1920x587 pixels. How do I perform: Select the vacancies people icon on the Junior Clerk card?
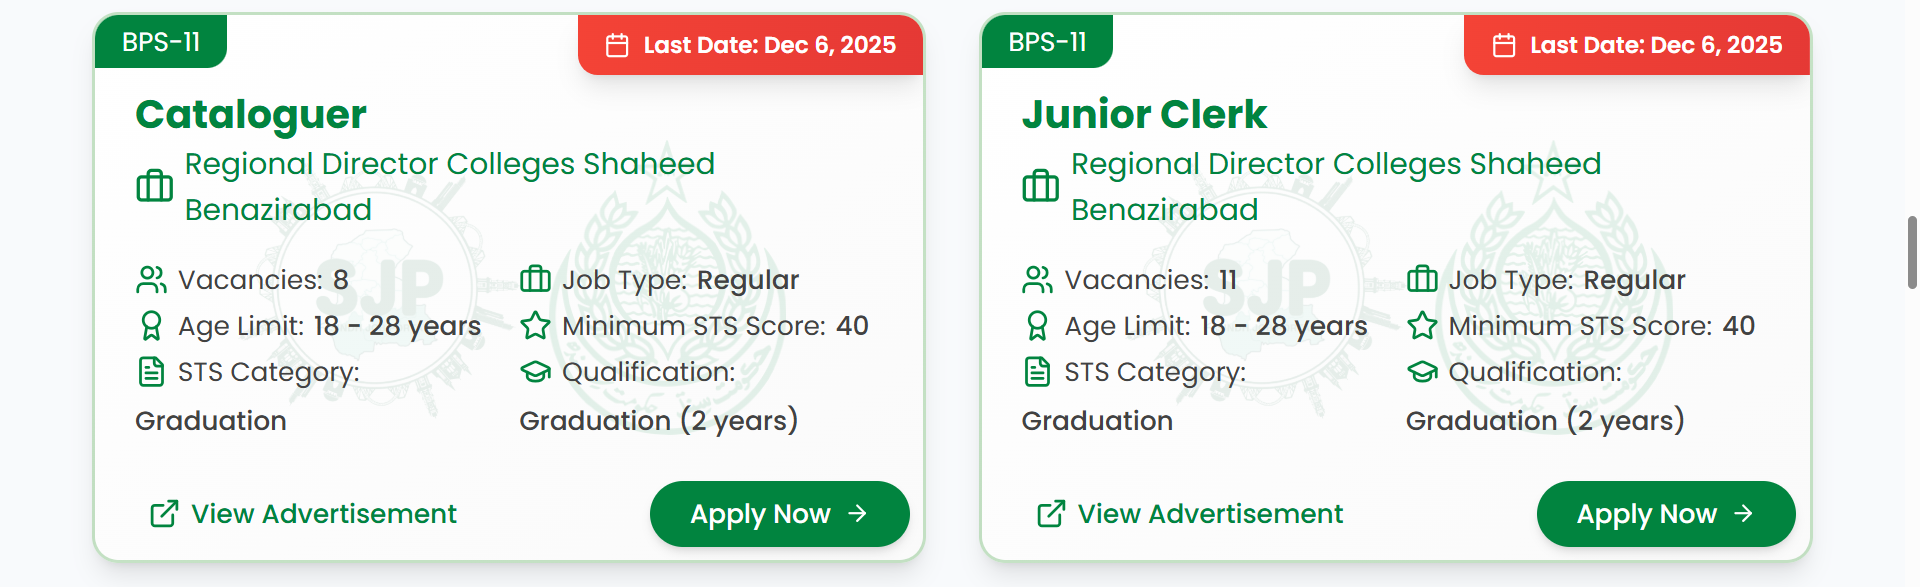click(1040, 279)
